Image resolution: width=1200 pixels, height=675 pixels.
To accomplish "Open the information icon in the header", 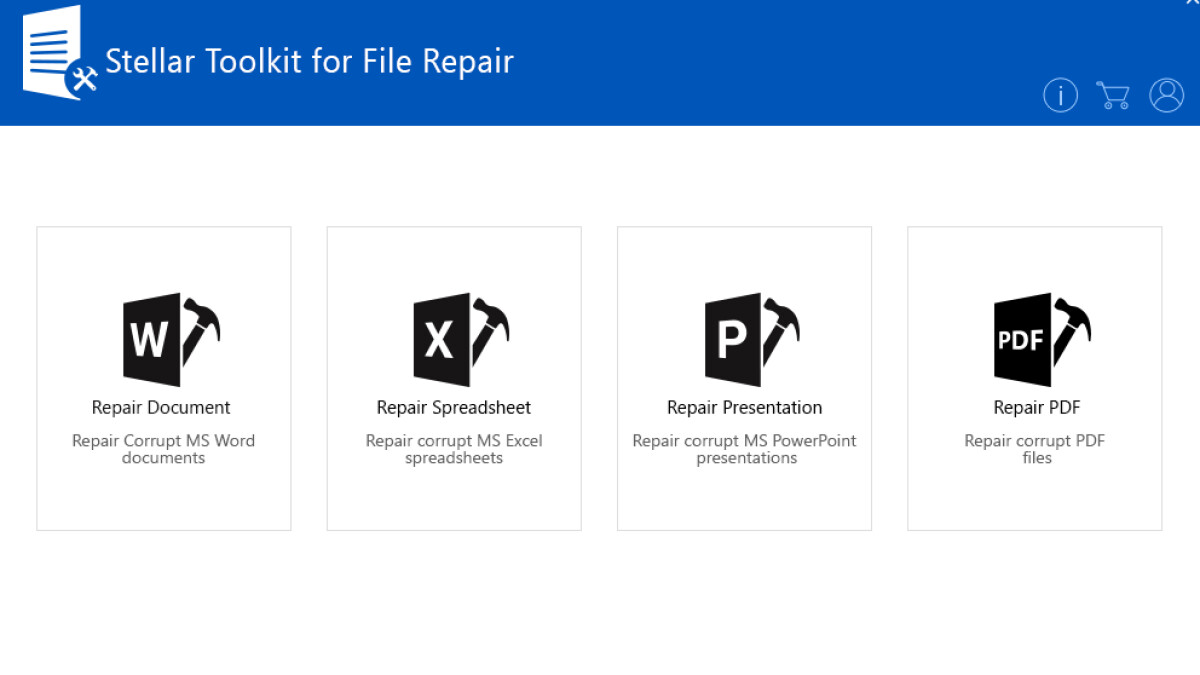I will (1060, 95).
